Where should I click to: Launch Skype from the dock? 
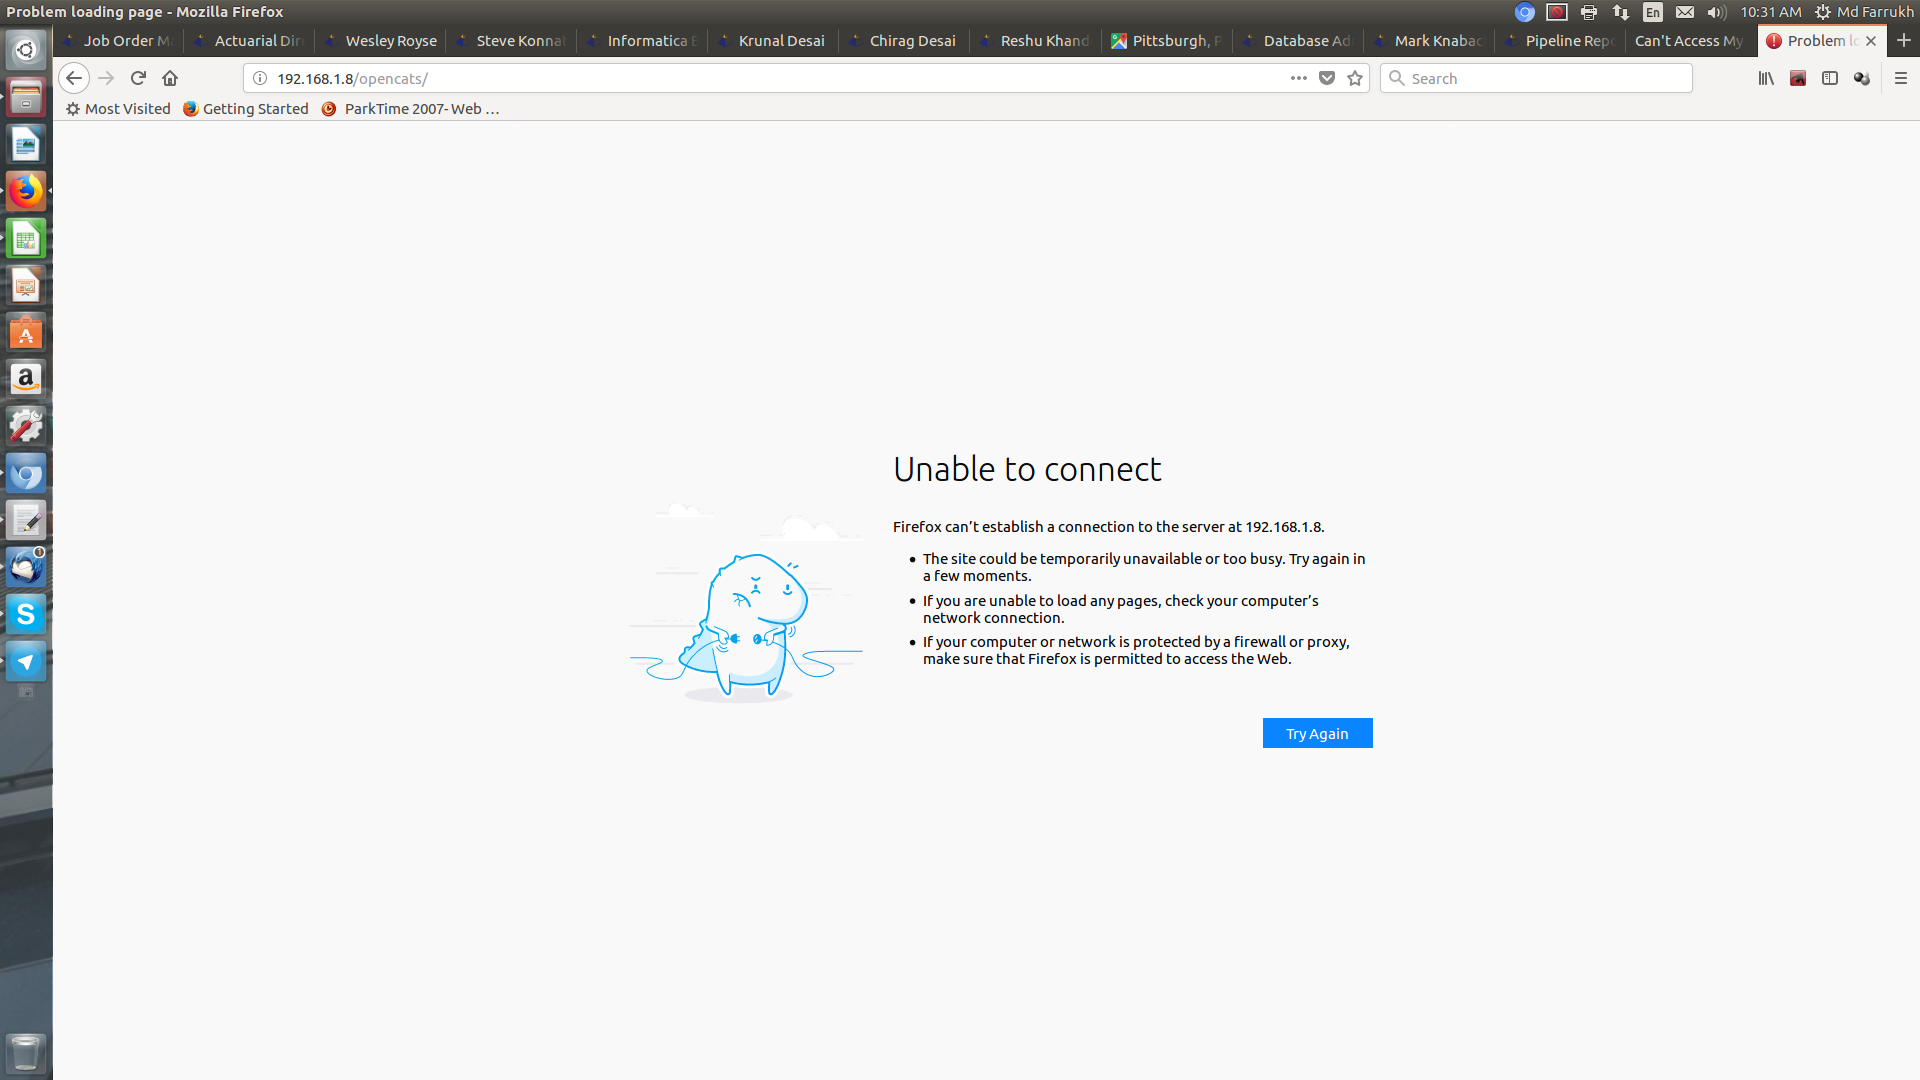click(26, 614)
